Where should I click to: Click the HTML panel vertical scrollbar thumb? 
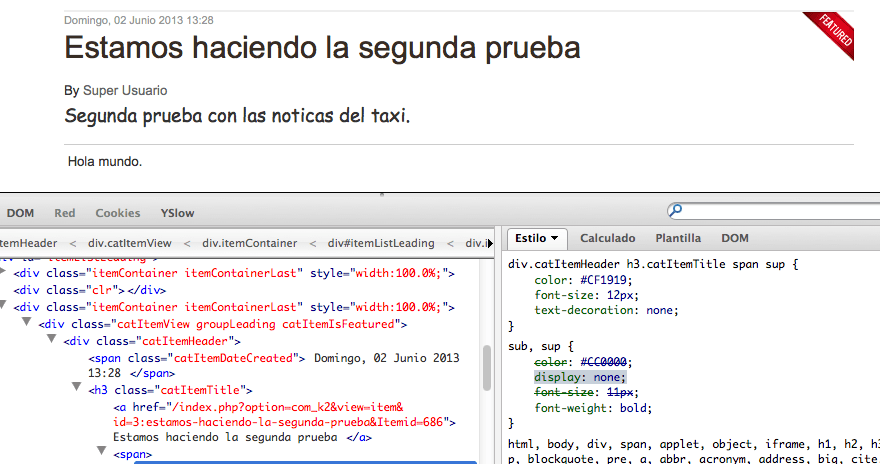click(487, 367)
